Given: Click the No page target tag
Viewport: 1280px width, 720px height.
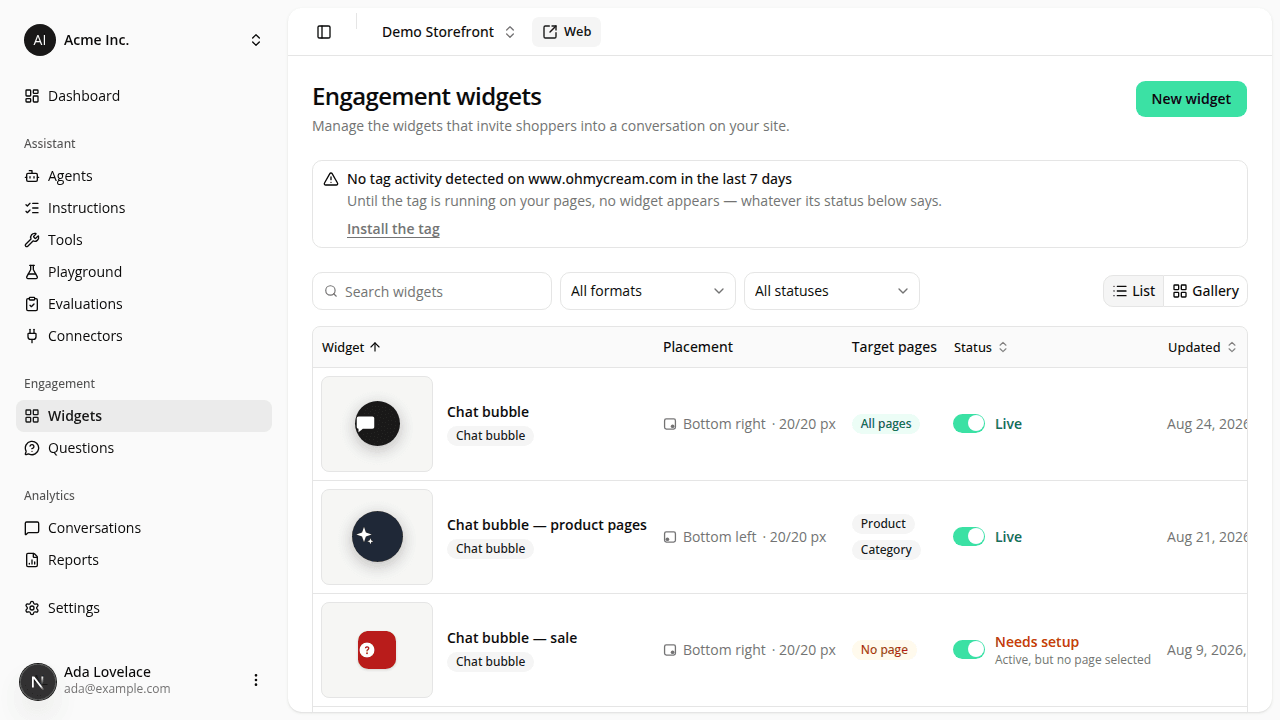Looking at the screenshot, I should pyautogui.click(x=884, y=650).
